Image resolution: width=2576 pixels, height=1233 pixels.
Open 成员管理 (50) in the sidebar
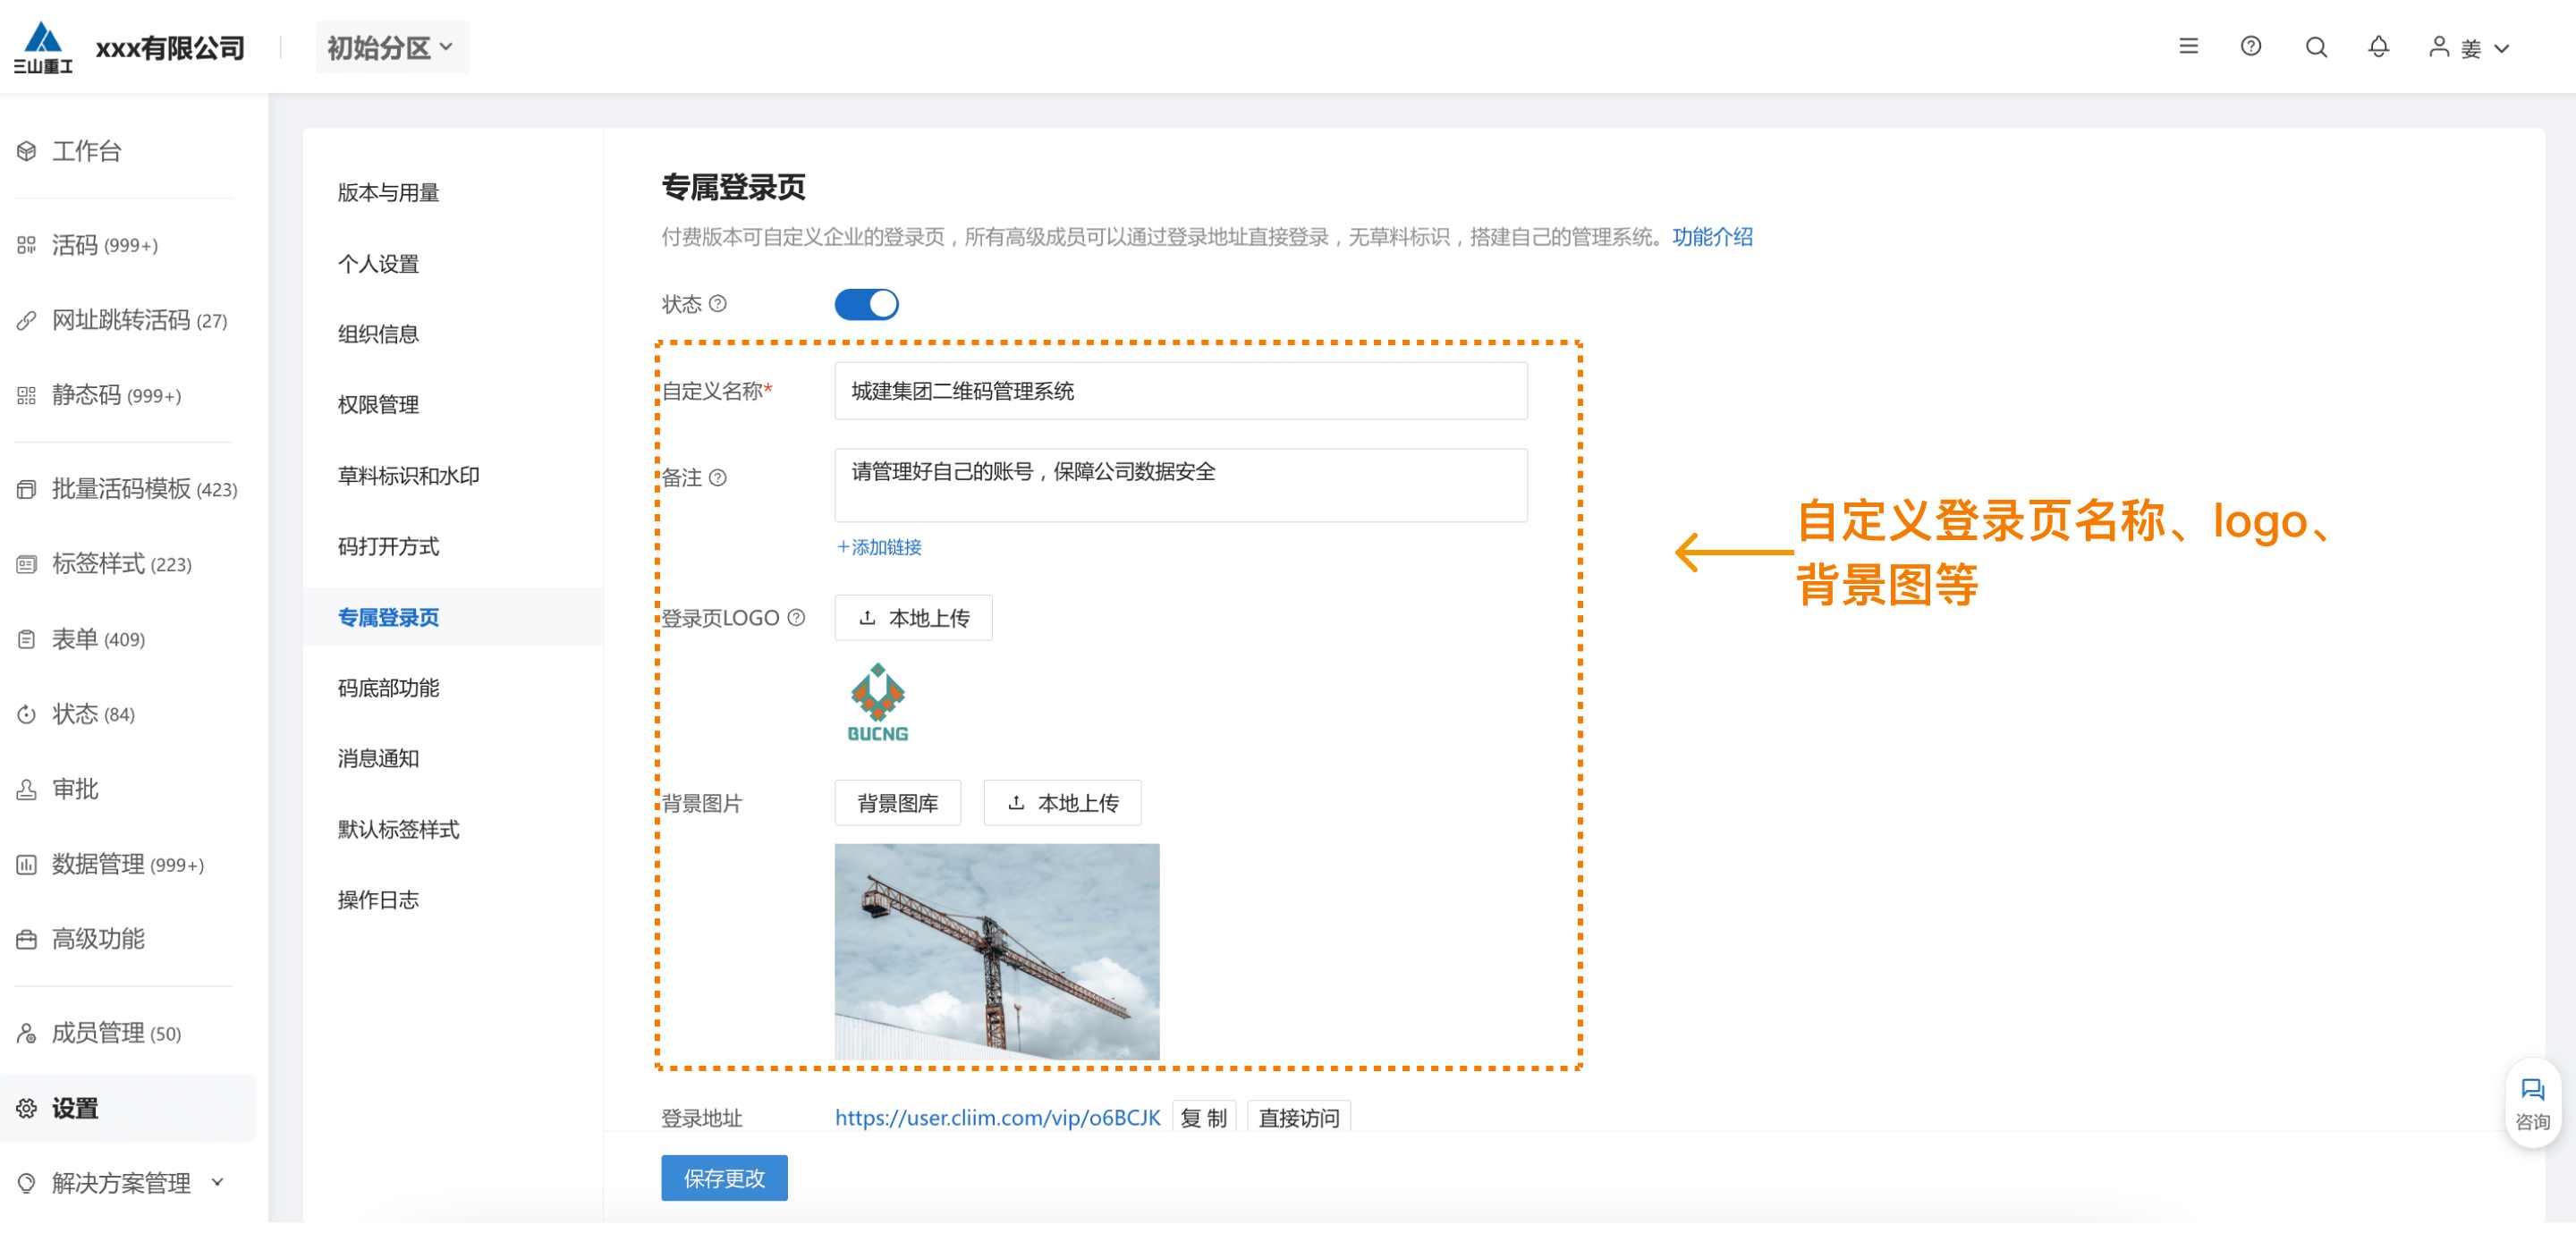click(x=116, y=1033)
